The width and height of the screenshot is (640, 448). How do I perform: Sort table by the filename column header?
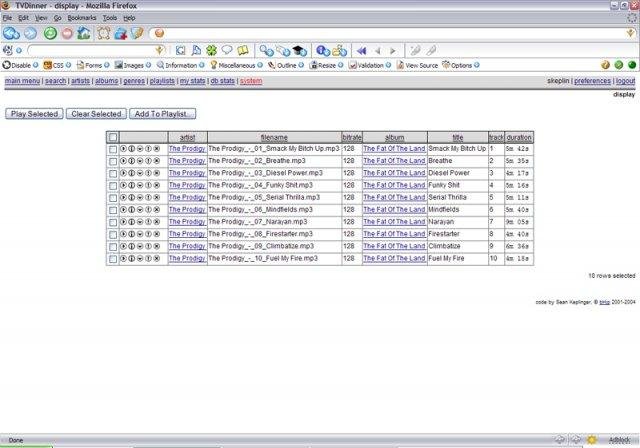click(274, 138)
